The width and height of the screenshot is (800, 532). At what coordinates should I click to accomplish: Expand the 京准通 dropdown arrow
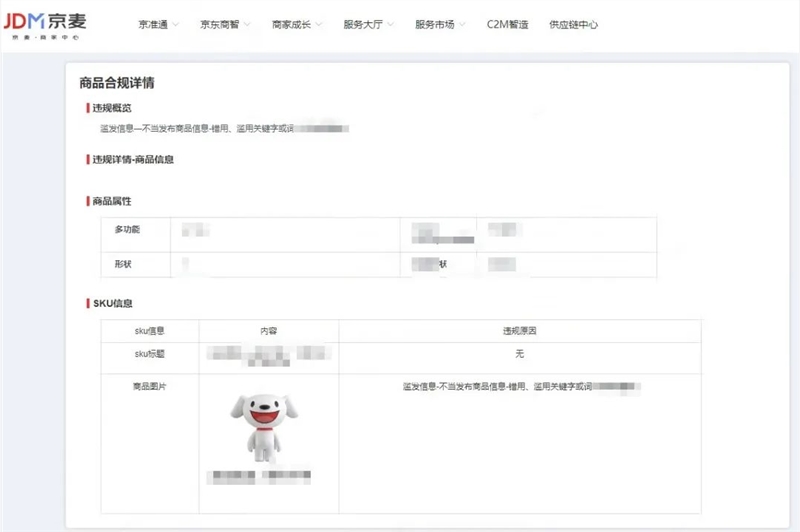tap(176, 24)
